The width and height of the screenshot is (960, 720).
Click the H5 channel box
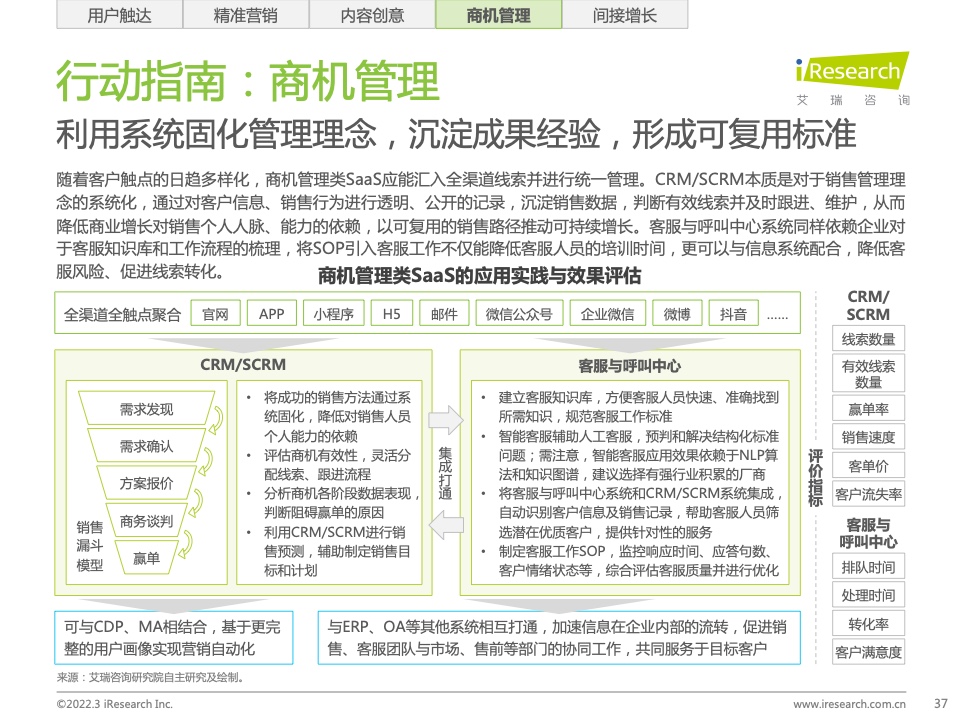pyautogui.click(x=392, y=314)
